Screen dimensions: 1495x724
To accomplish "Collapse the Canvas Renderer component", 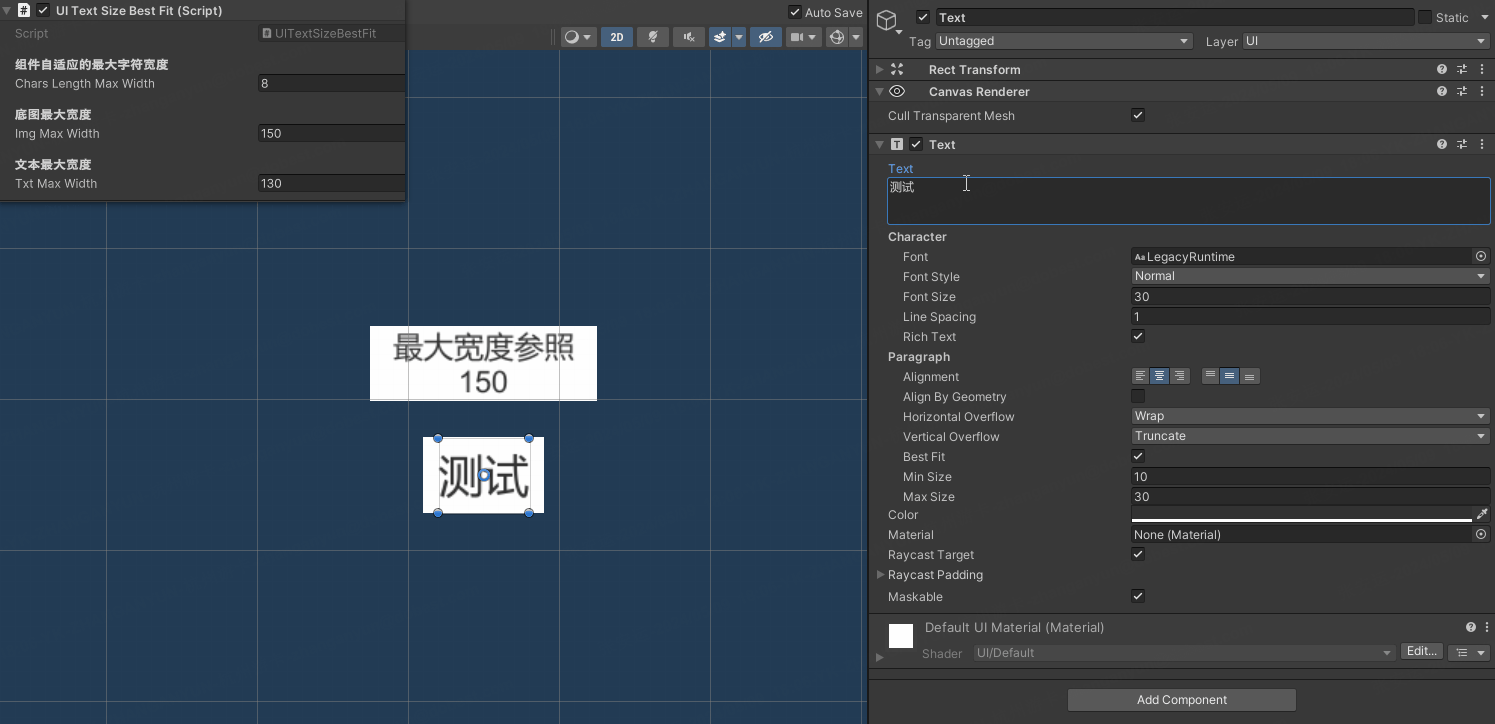I will (879, 91).
